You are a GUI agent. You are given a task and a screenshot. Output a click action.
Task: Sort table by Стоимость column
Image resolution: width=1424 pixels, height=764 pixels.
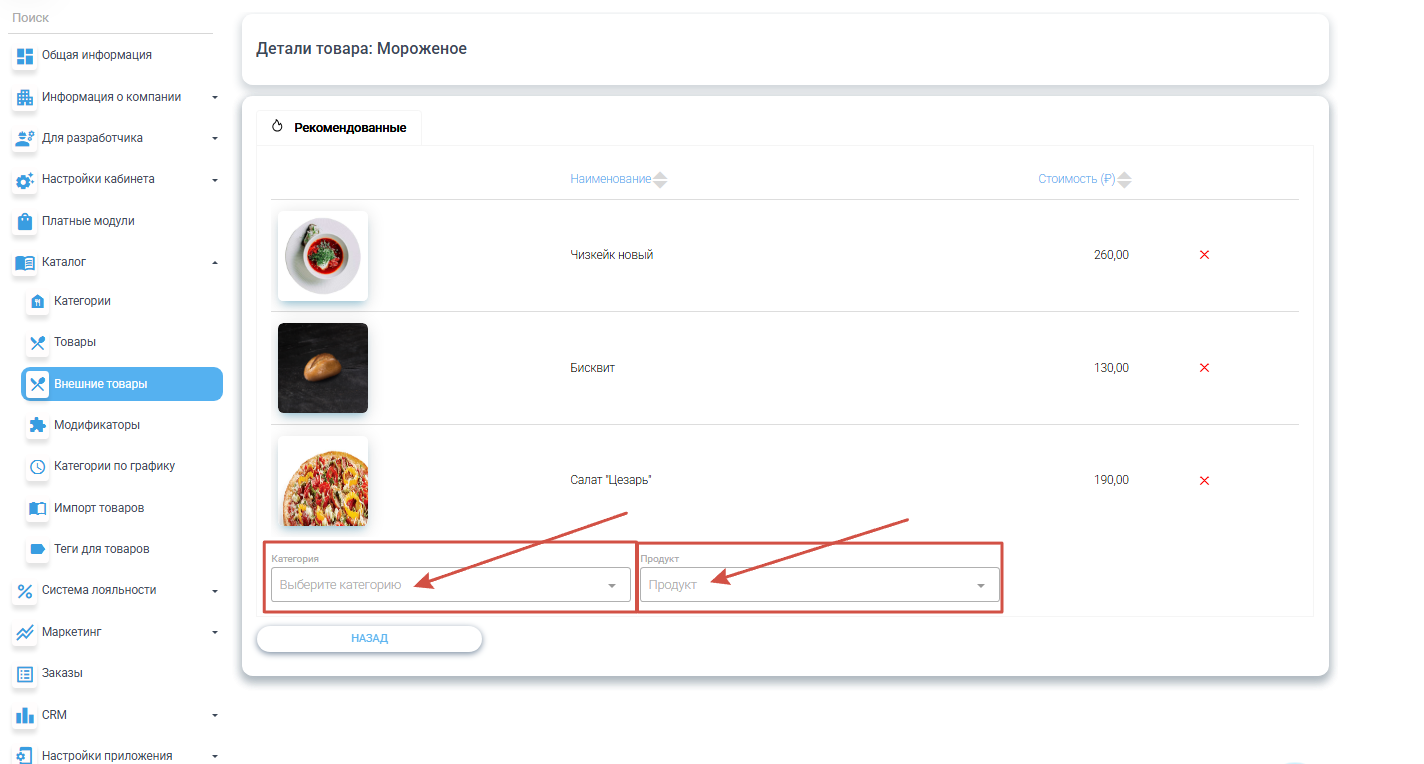(x=1077, y=180)
